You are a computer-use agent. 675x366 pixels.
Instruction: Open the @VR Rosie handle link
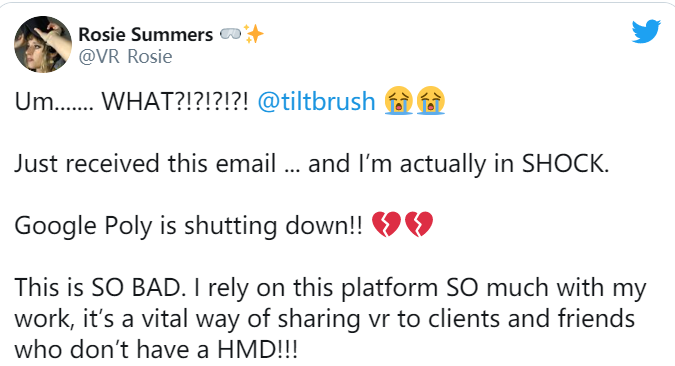tap(125, 57)
